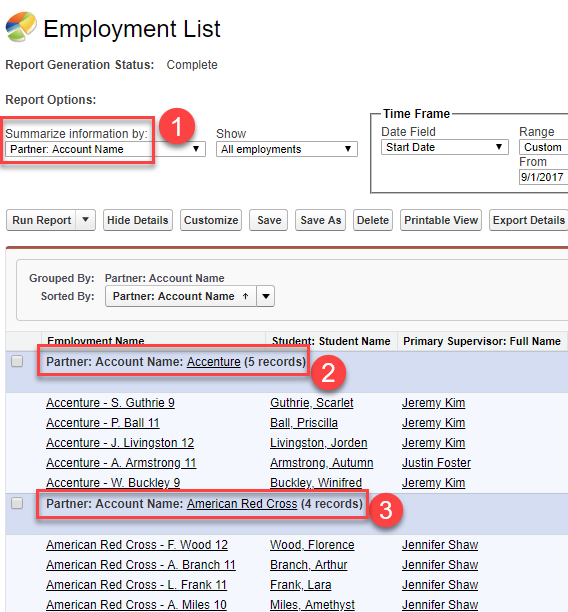Open student Ball, Priscilla
568x612 pixels.
[x=304, y=423]
